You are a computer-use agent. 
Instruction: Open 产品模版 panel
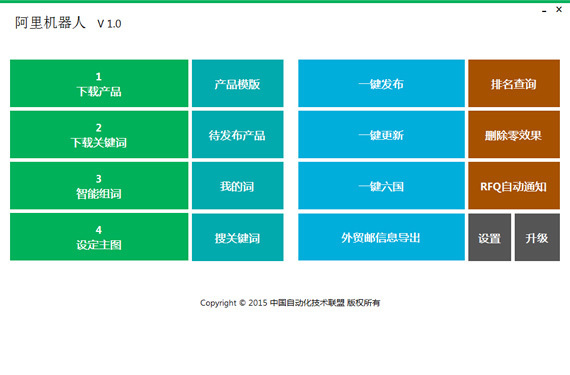tap(237, 83)
